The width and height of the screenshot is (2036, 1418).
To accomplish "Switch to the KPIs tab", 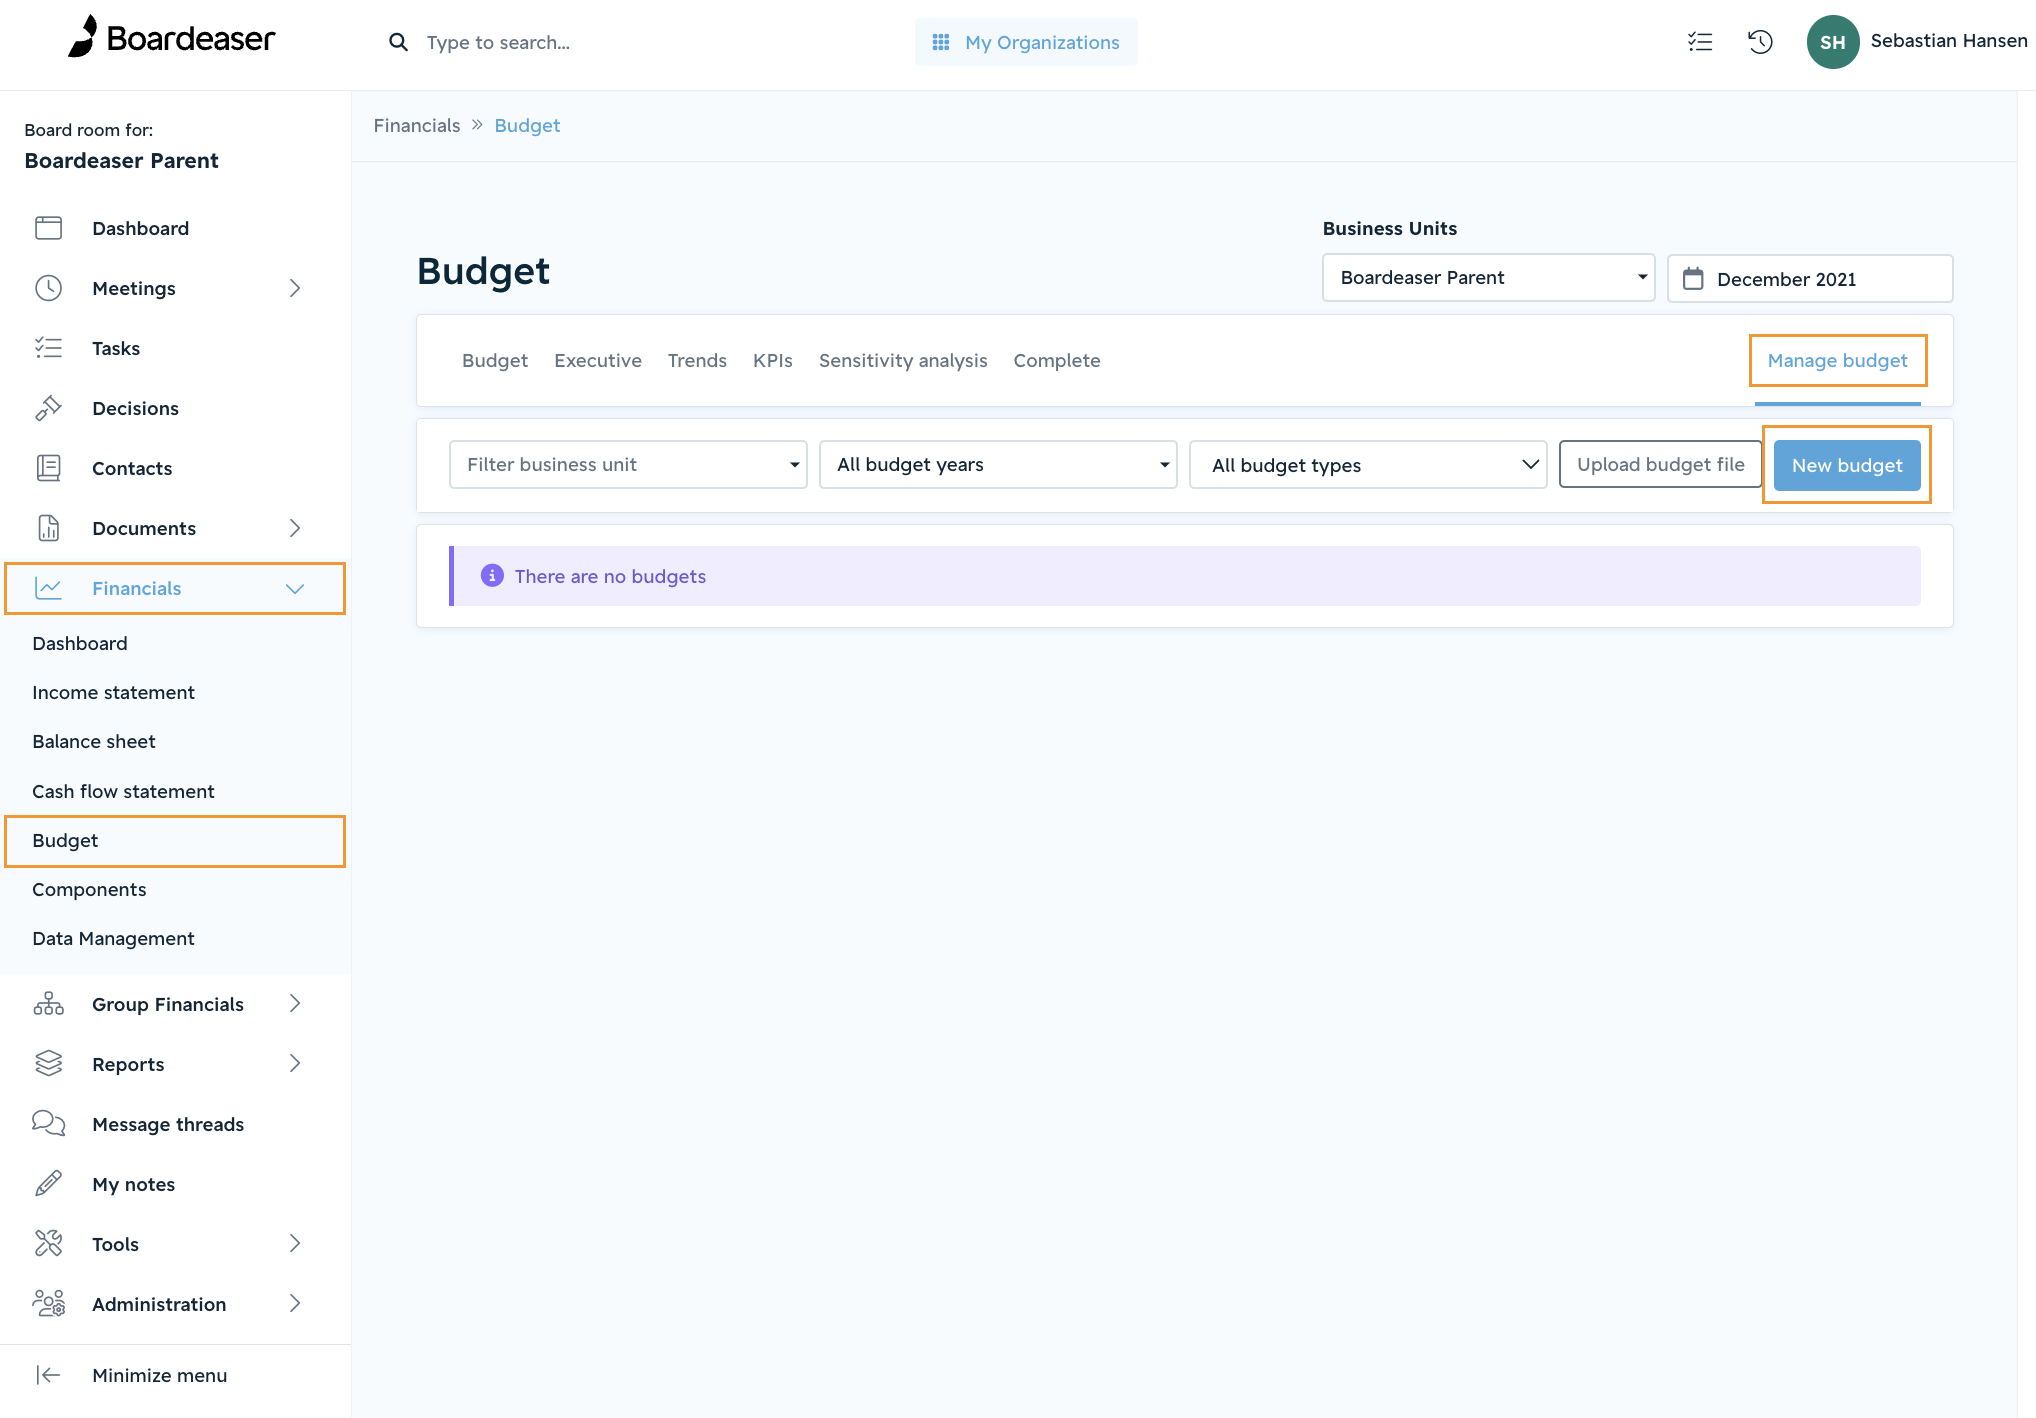I will tap(773, 361).
